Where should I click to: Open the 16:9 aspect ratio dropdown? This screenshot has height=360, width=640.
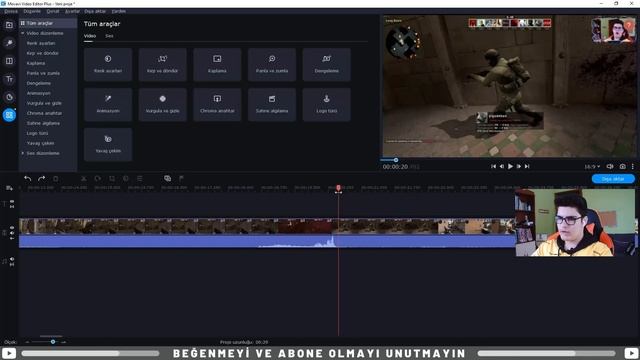[x=592, y=167]
